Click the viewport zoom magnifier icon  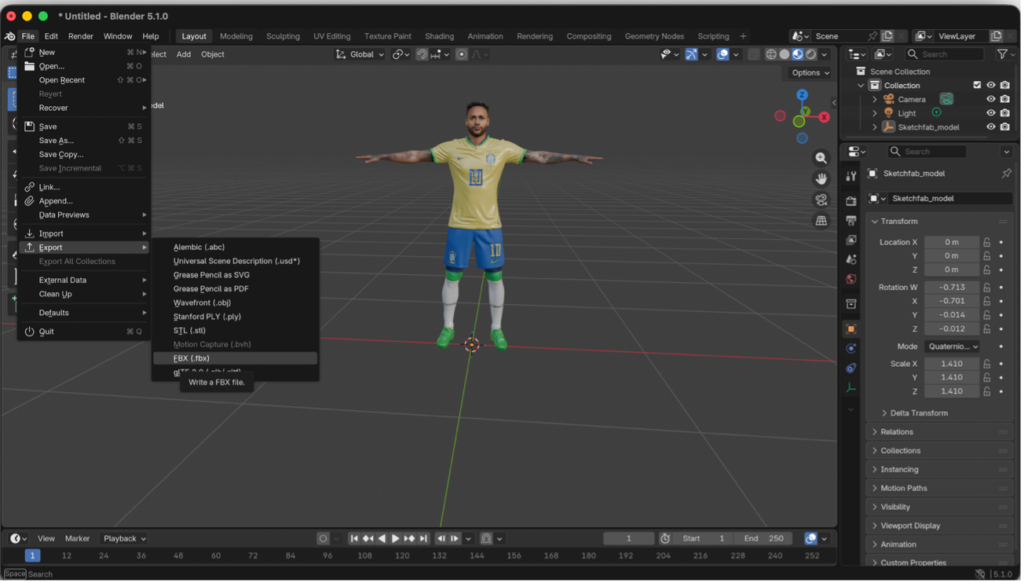821,158
